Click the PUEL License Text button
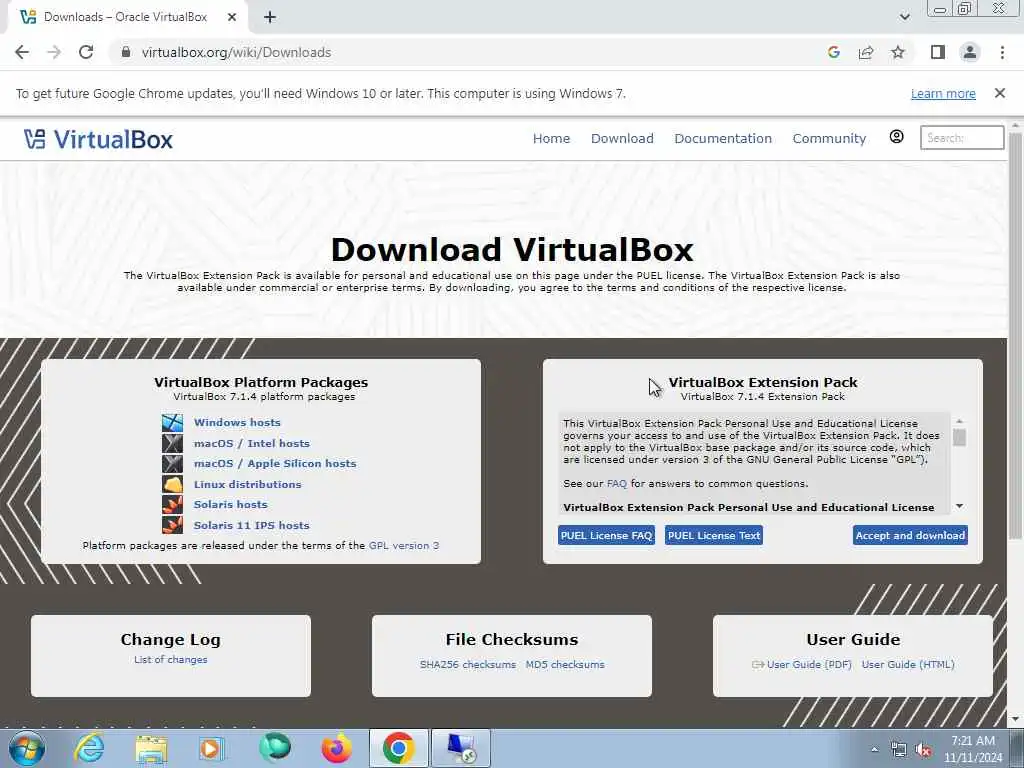The height and width of the screenshot is (768, 1024). pyautogui.click(x=714, y=536)
